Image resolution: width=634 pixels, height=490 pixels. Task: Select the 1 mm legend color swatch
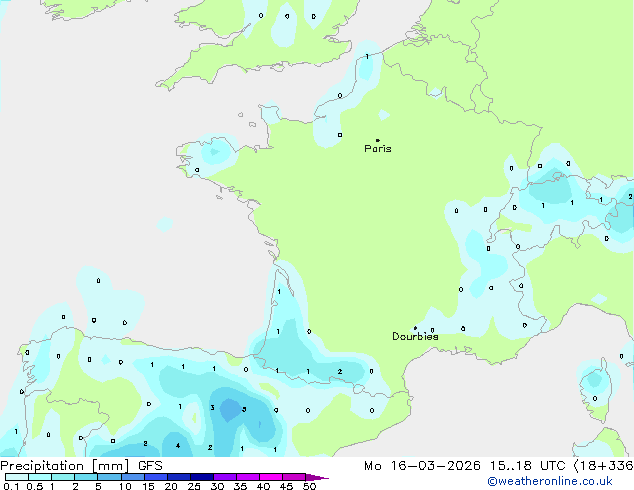[x=63, y=477]
